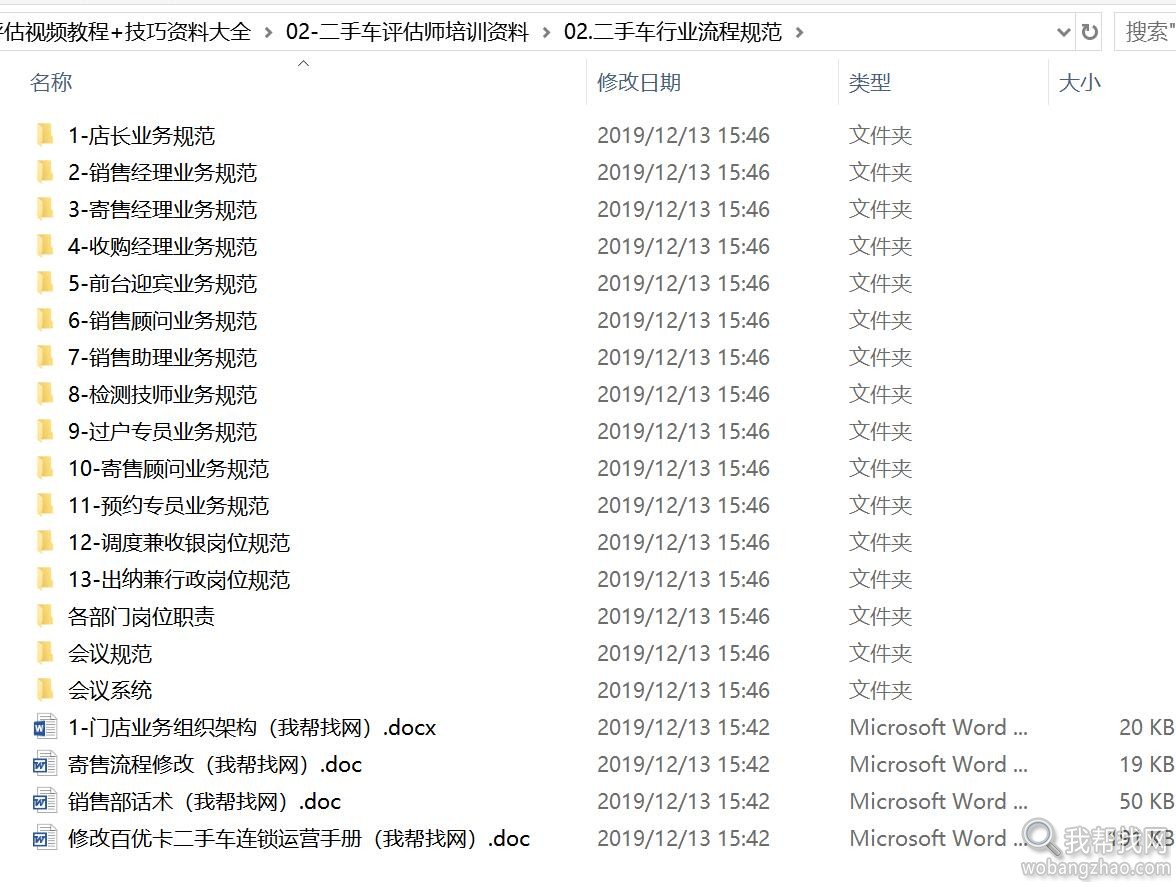Go to 估视频教程+技巧资料大全 breadcrumb

click(x=125, y=31)
